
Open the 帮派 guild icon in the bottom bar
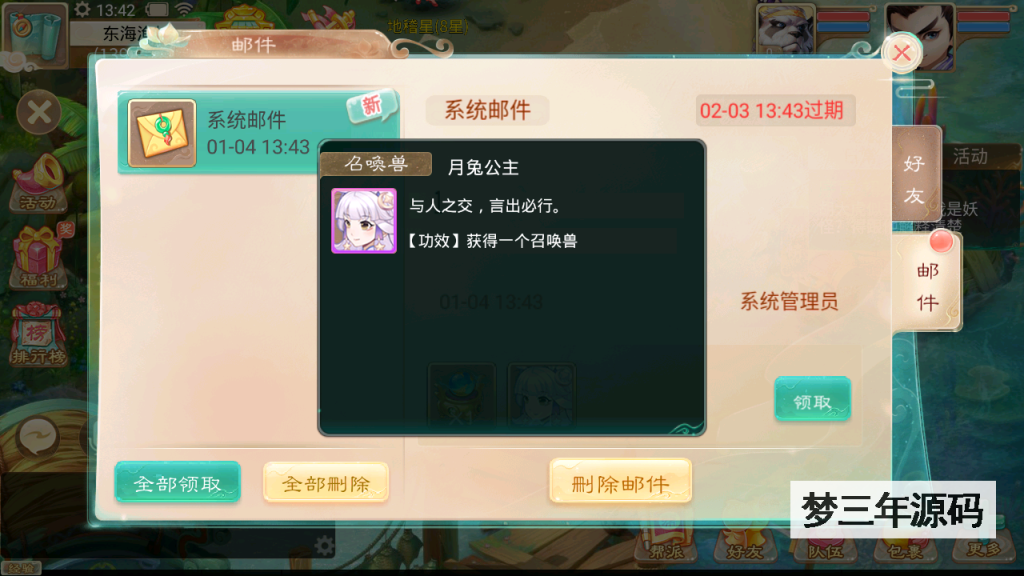tap(665, 543)
